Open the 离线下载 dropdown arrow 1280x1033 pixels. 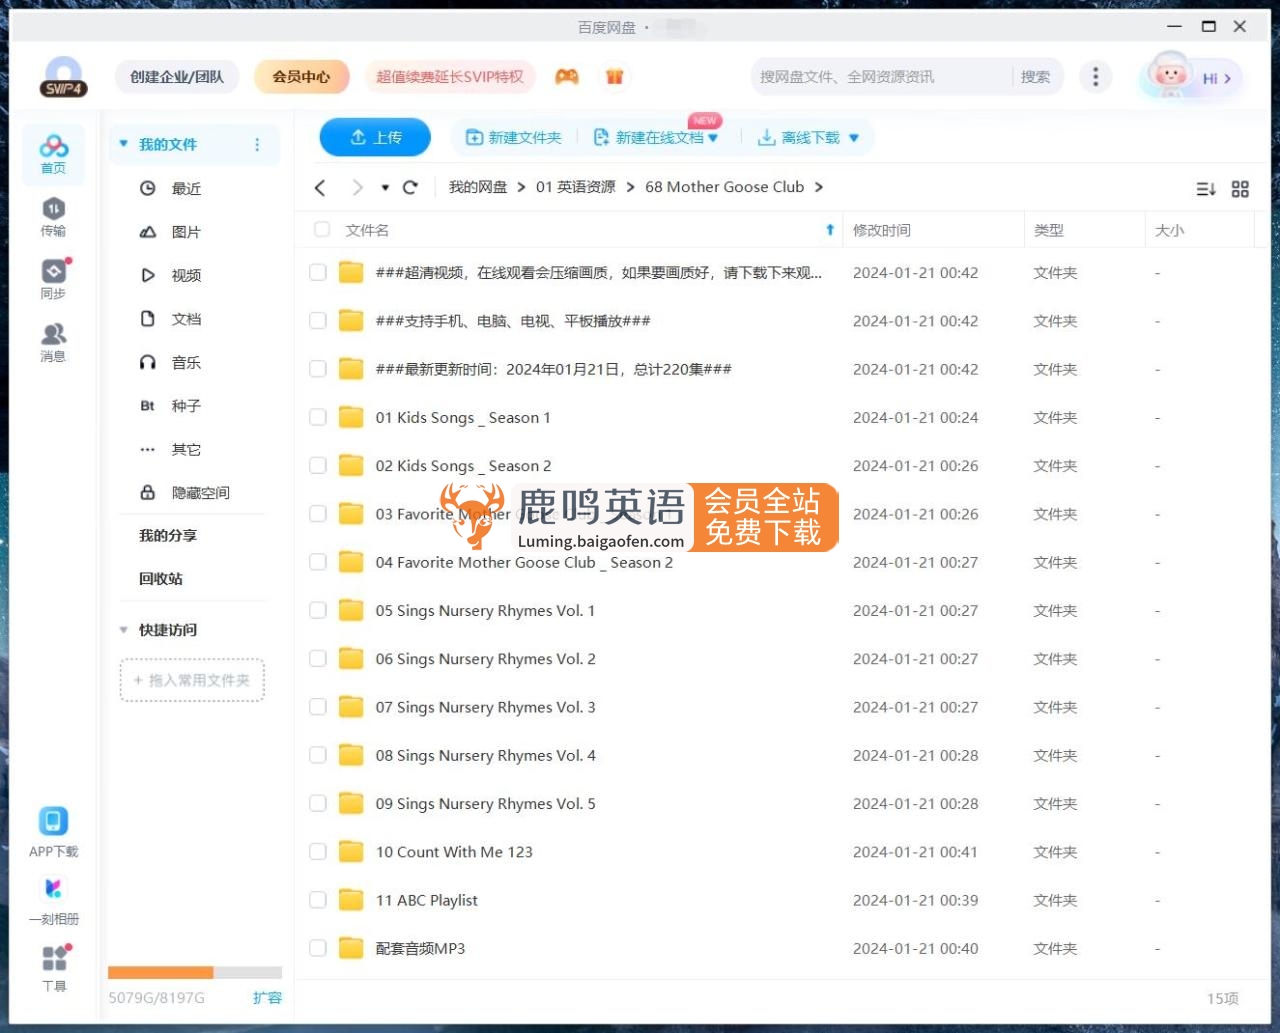[x=854, y=138]
